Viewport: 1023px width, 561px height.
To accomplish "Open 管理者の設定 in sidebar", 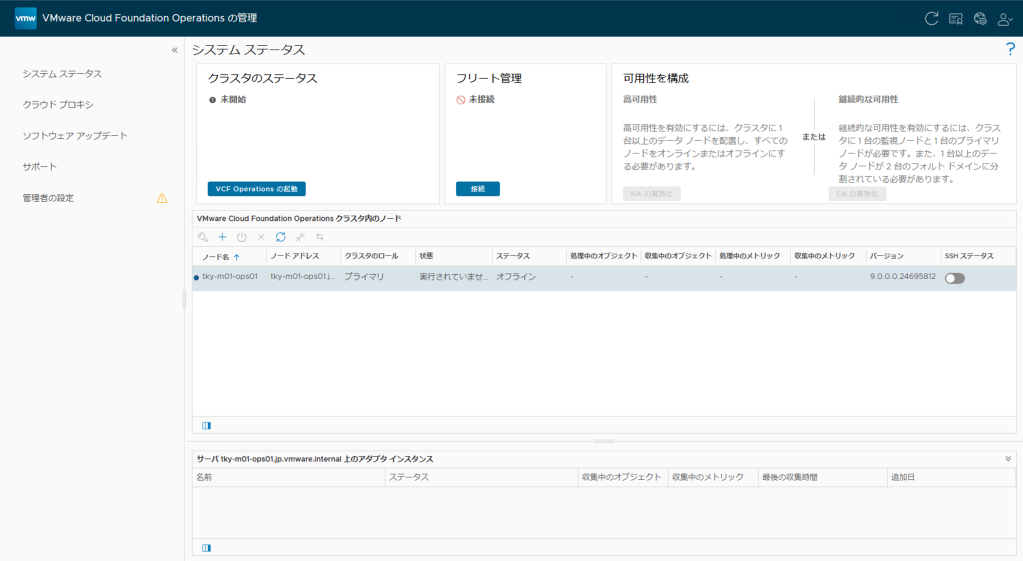I will click(x=48, y=198).
